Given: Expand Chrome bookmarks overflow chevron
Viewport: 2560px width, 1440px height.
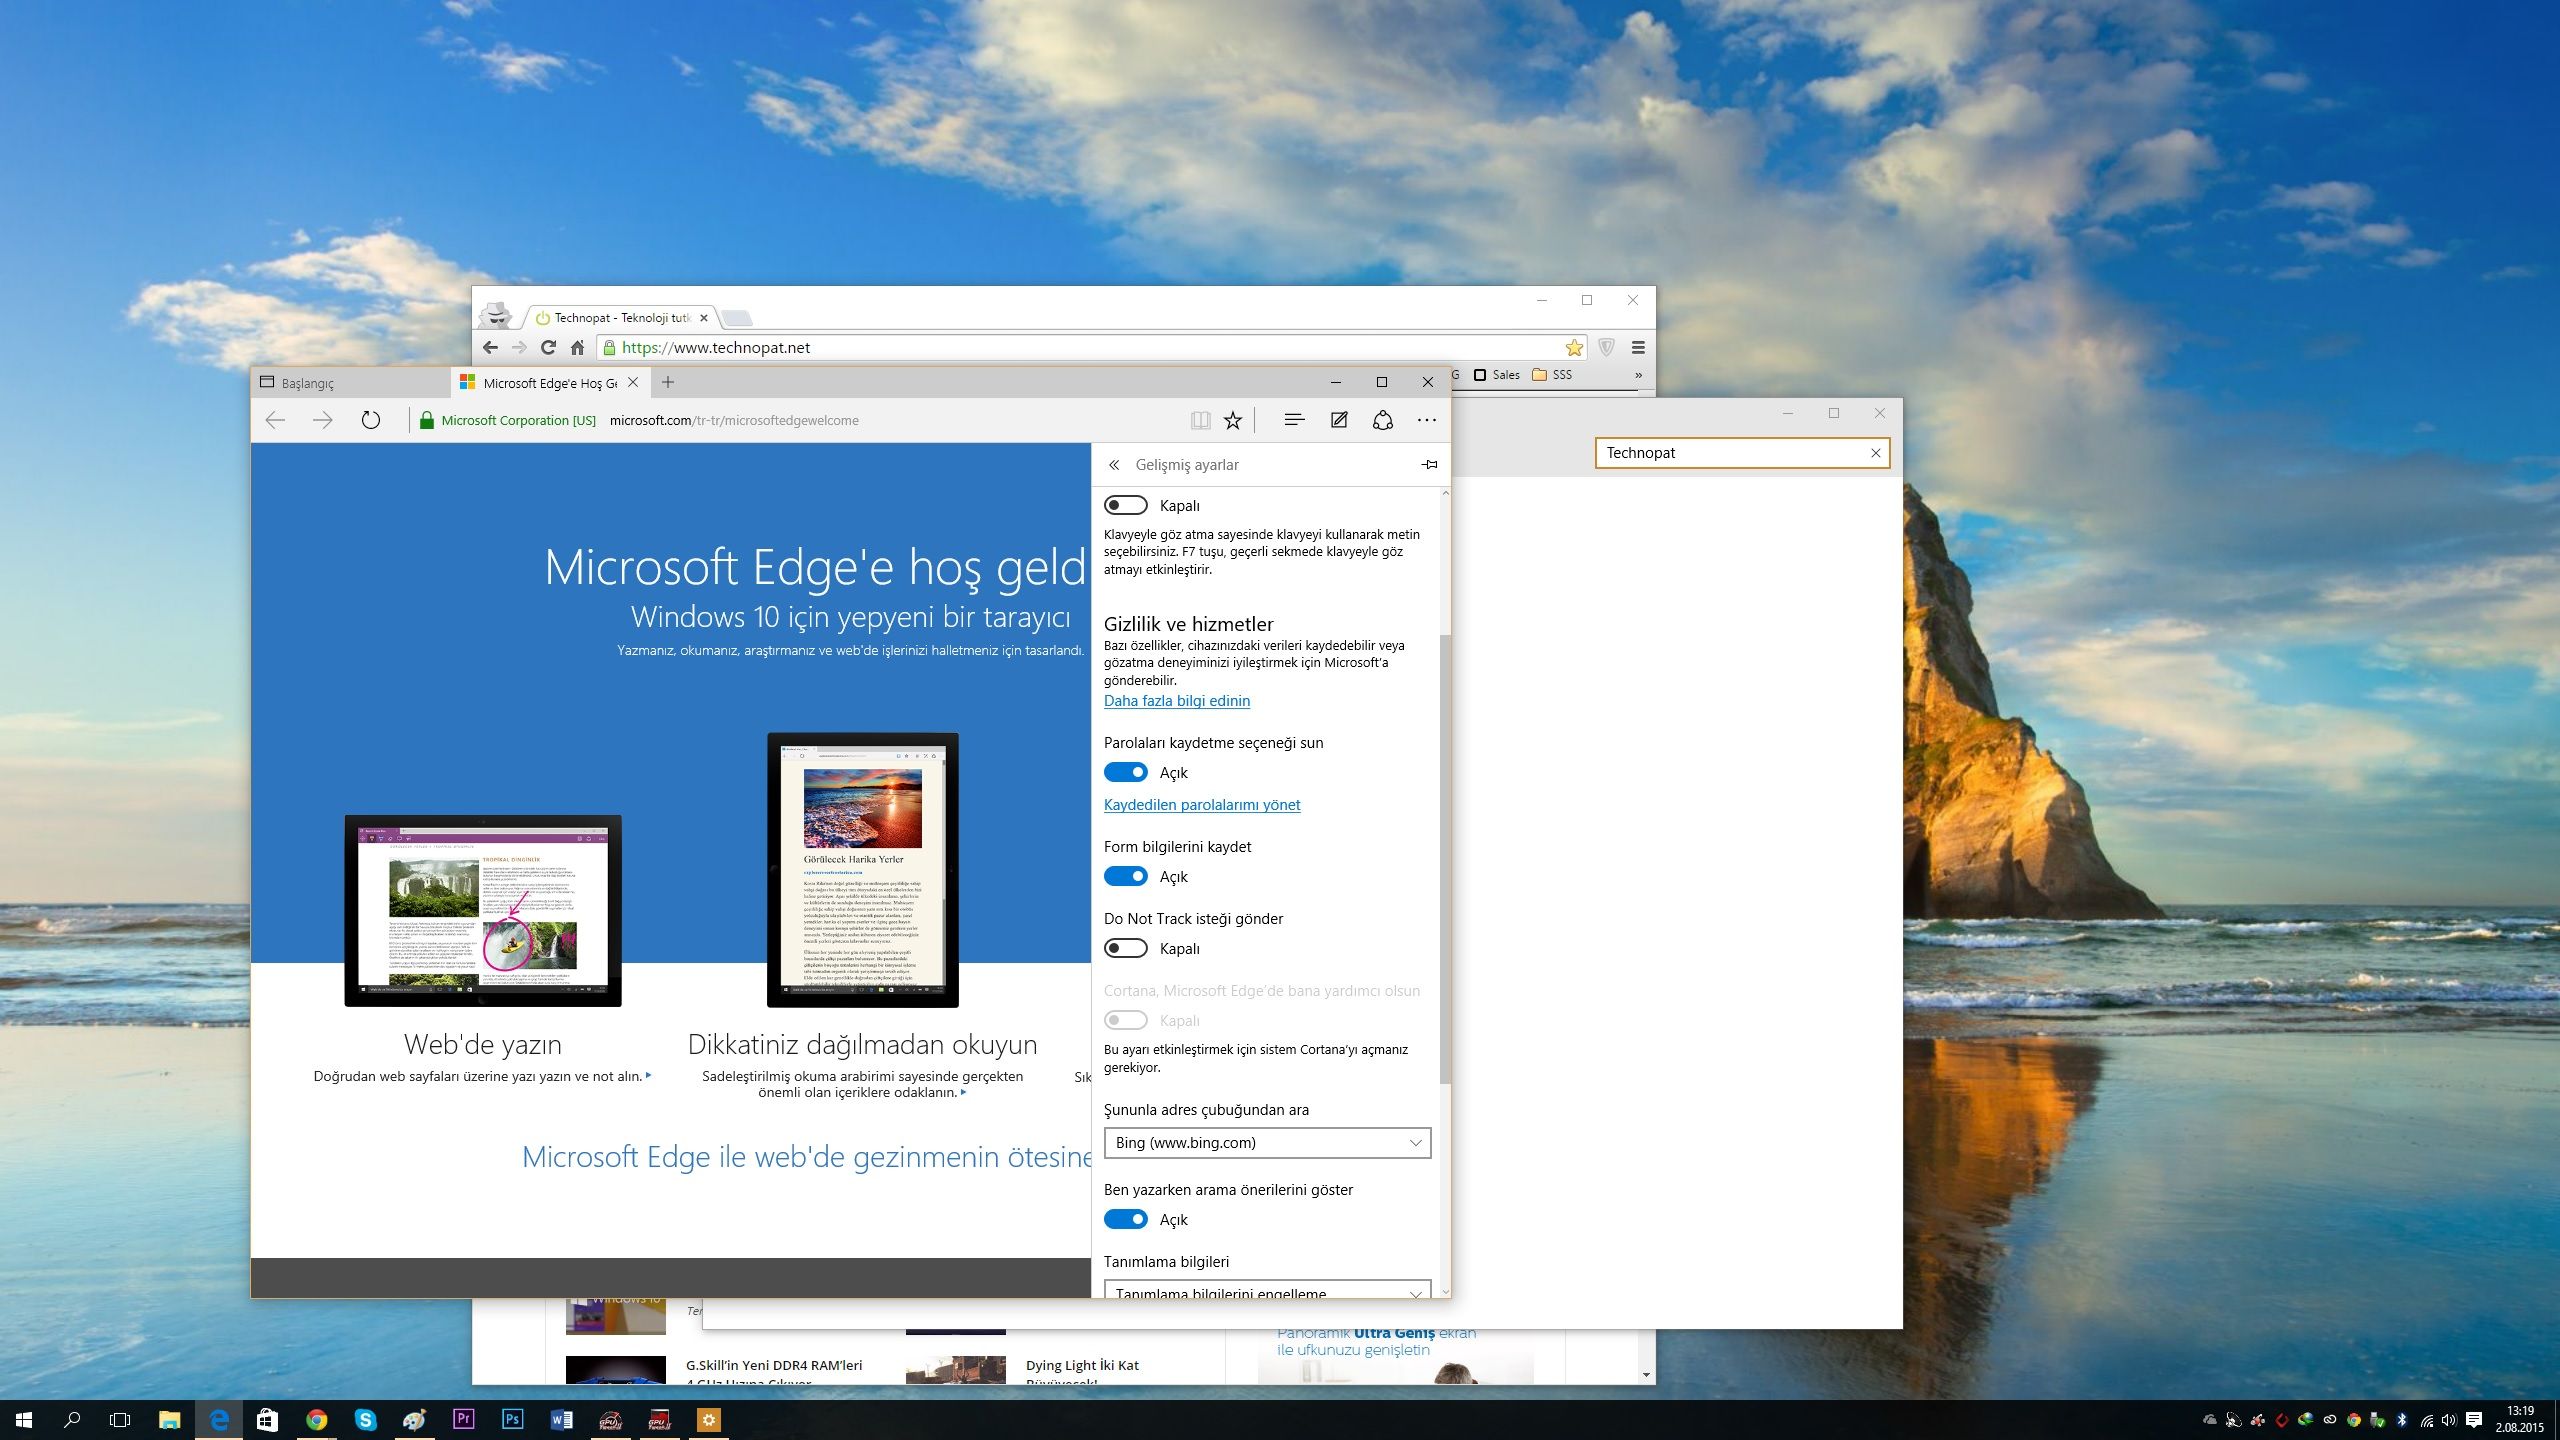Looking at the screenshot, I should click(1638, 375).
